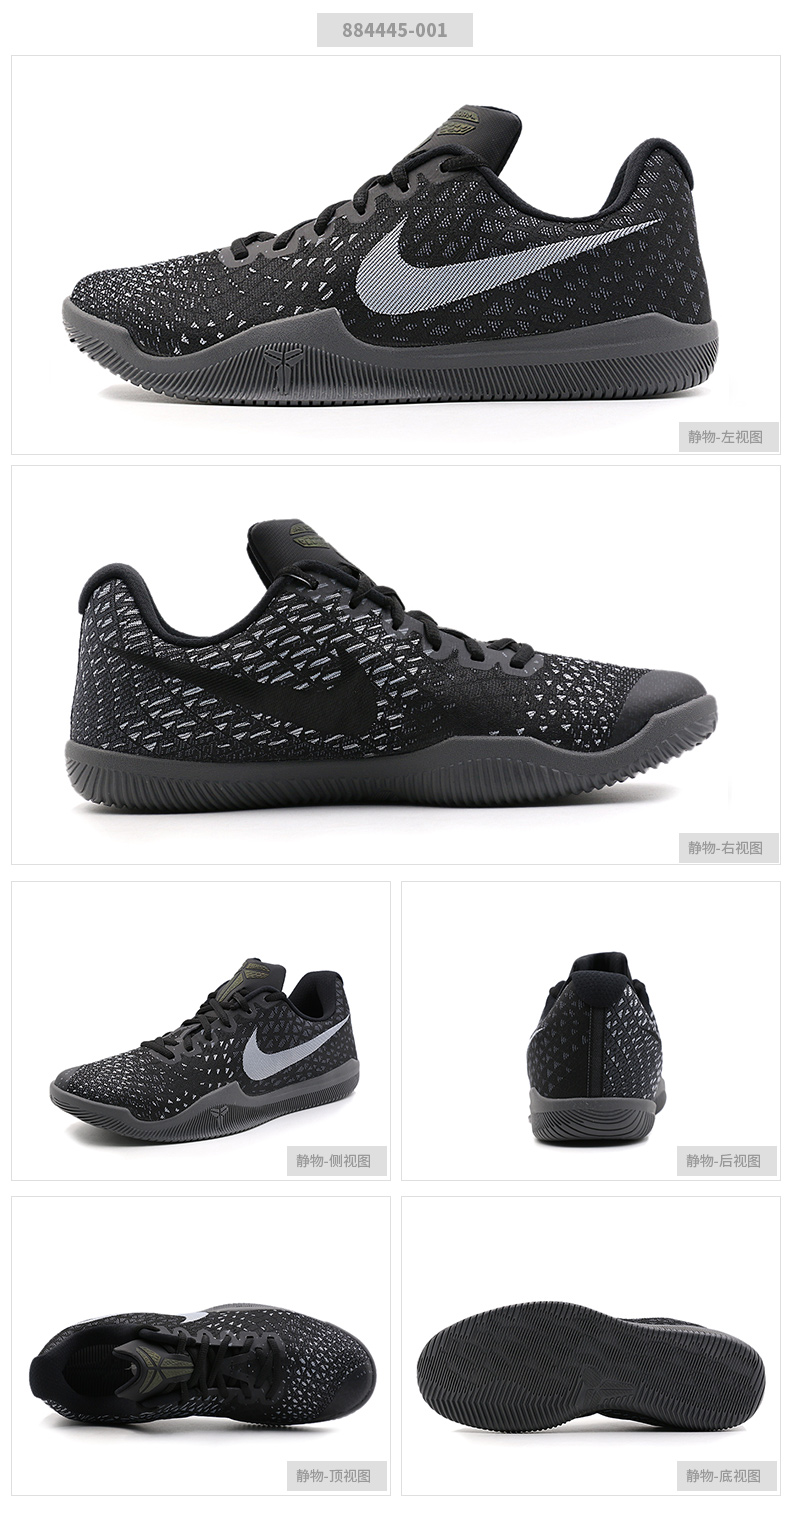This screenshot has height=1530, width=790.
Task: Click the gray swoosh in the side view
Action: click(290, 1047)
